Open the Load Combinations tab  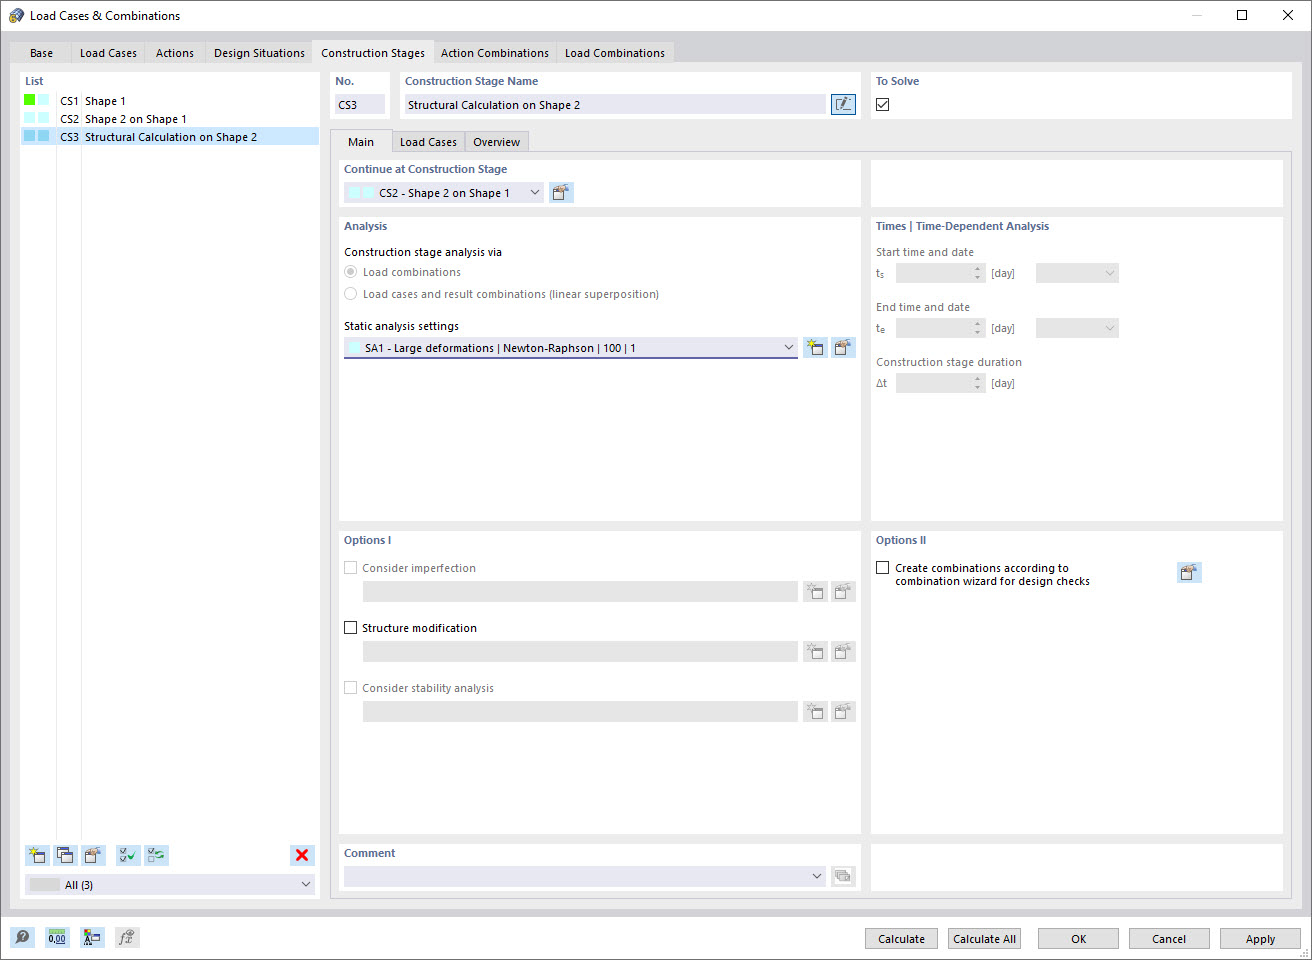615,53
